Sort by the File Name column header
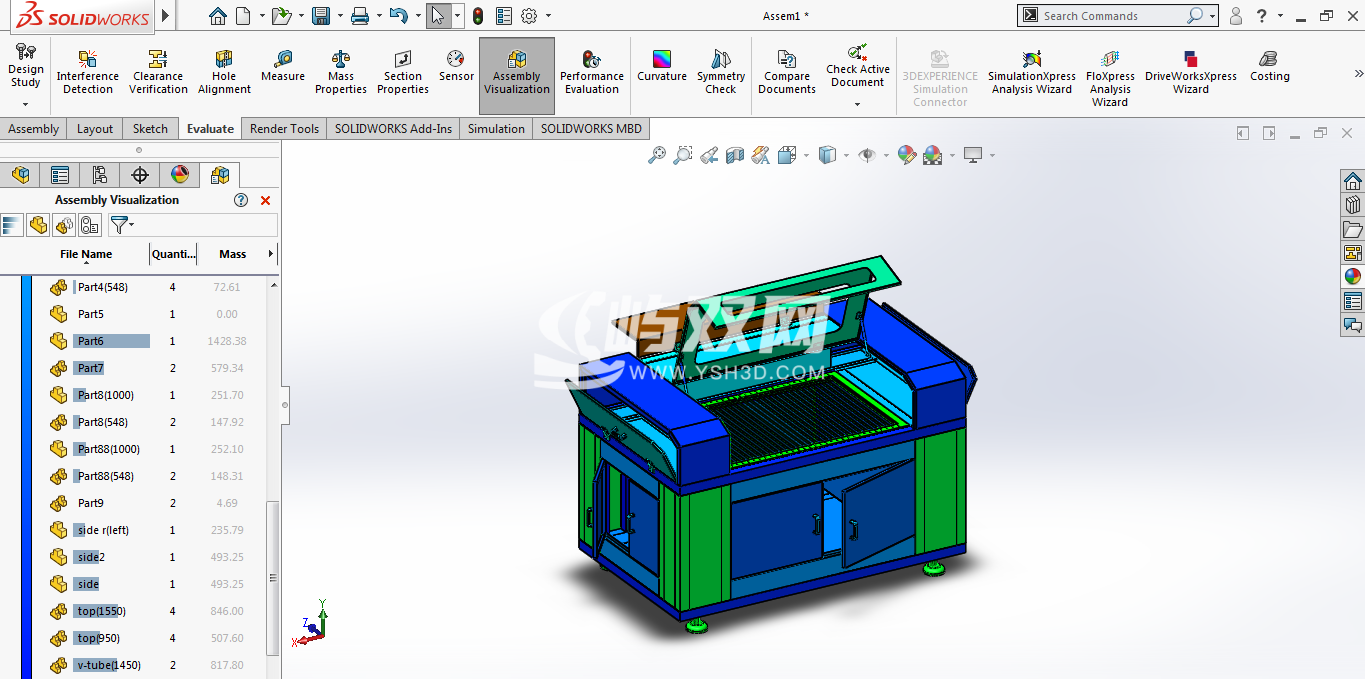The image size is (1365, 679). 86,254
